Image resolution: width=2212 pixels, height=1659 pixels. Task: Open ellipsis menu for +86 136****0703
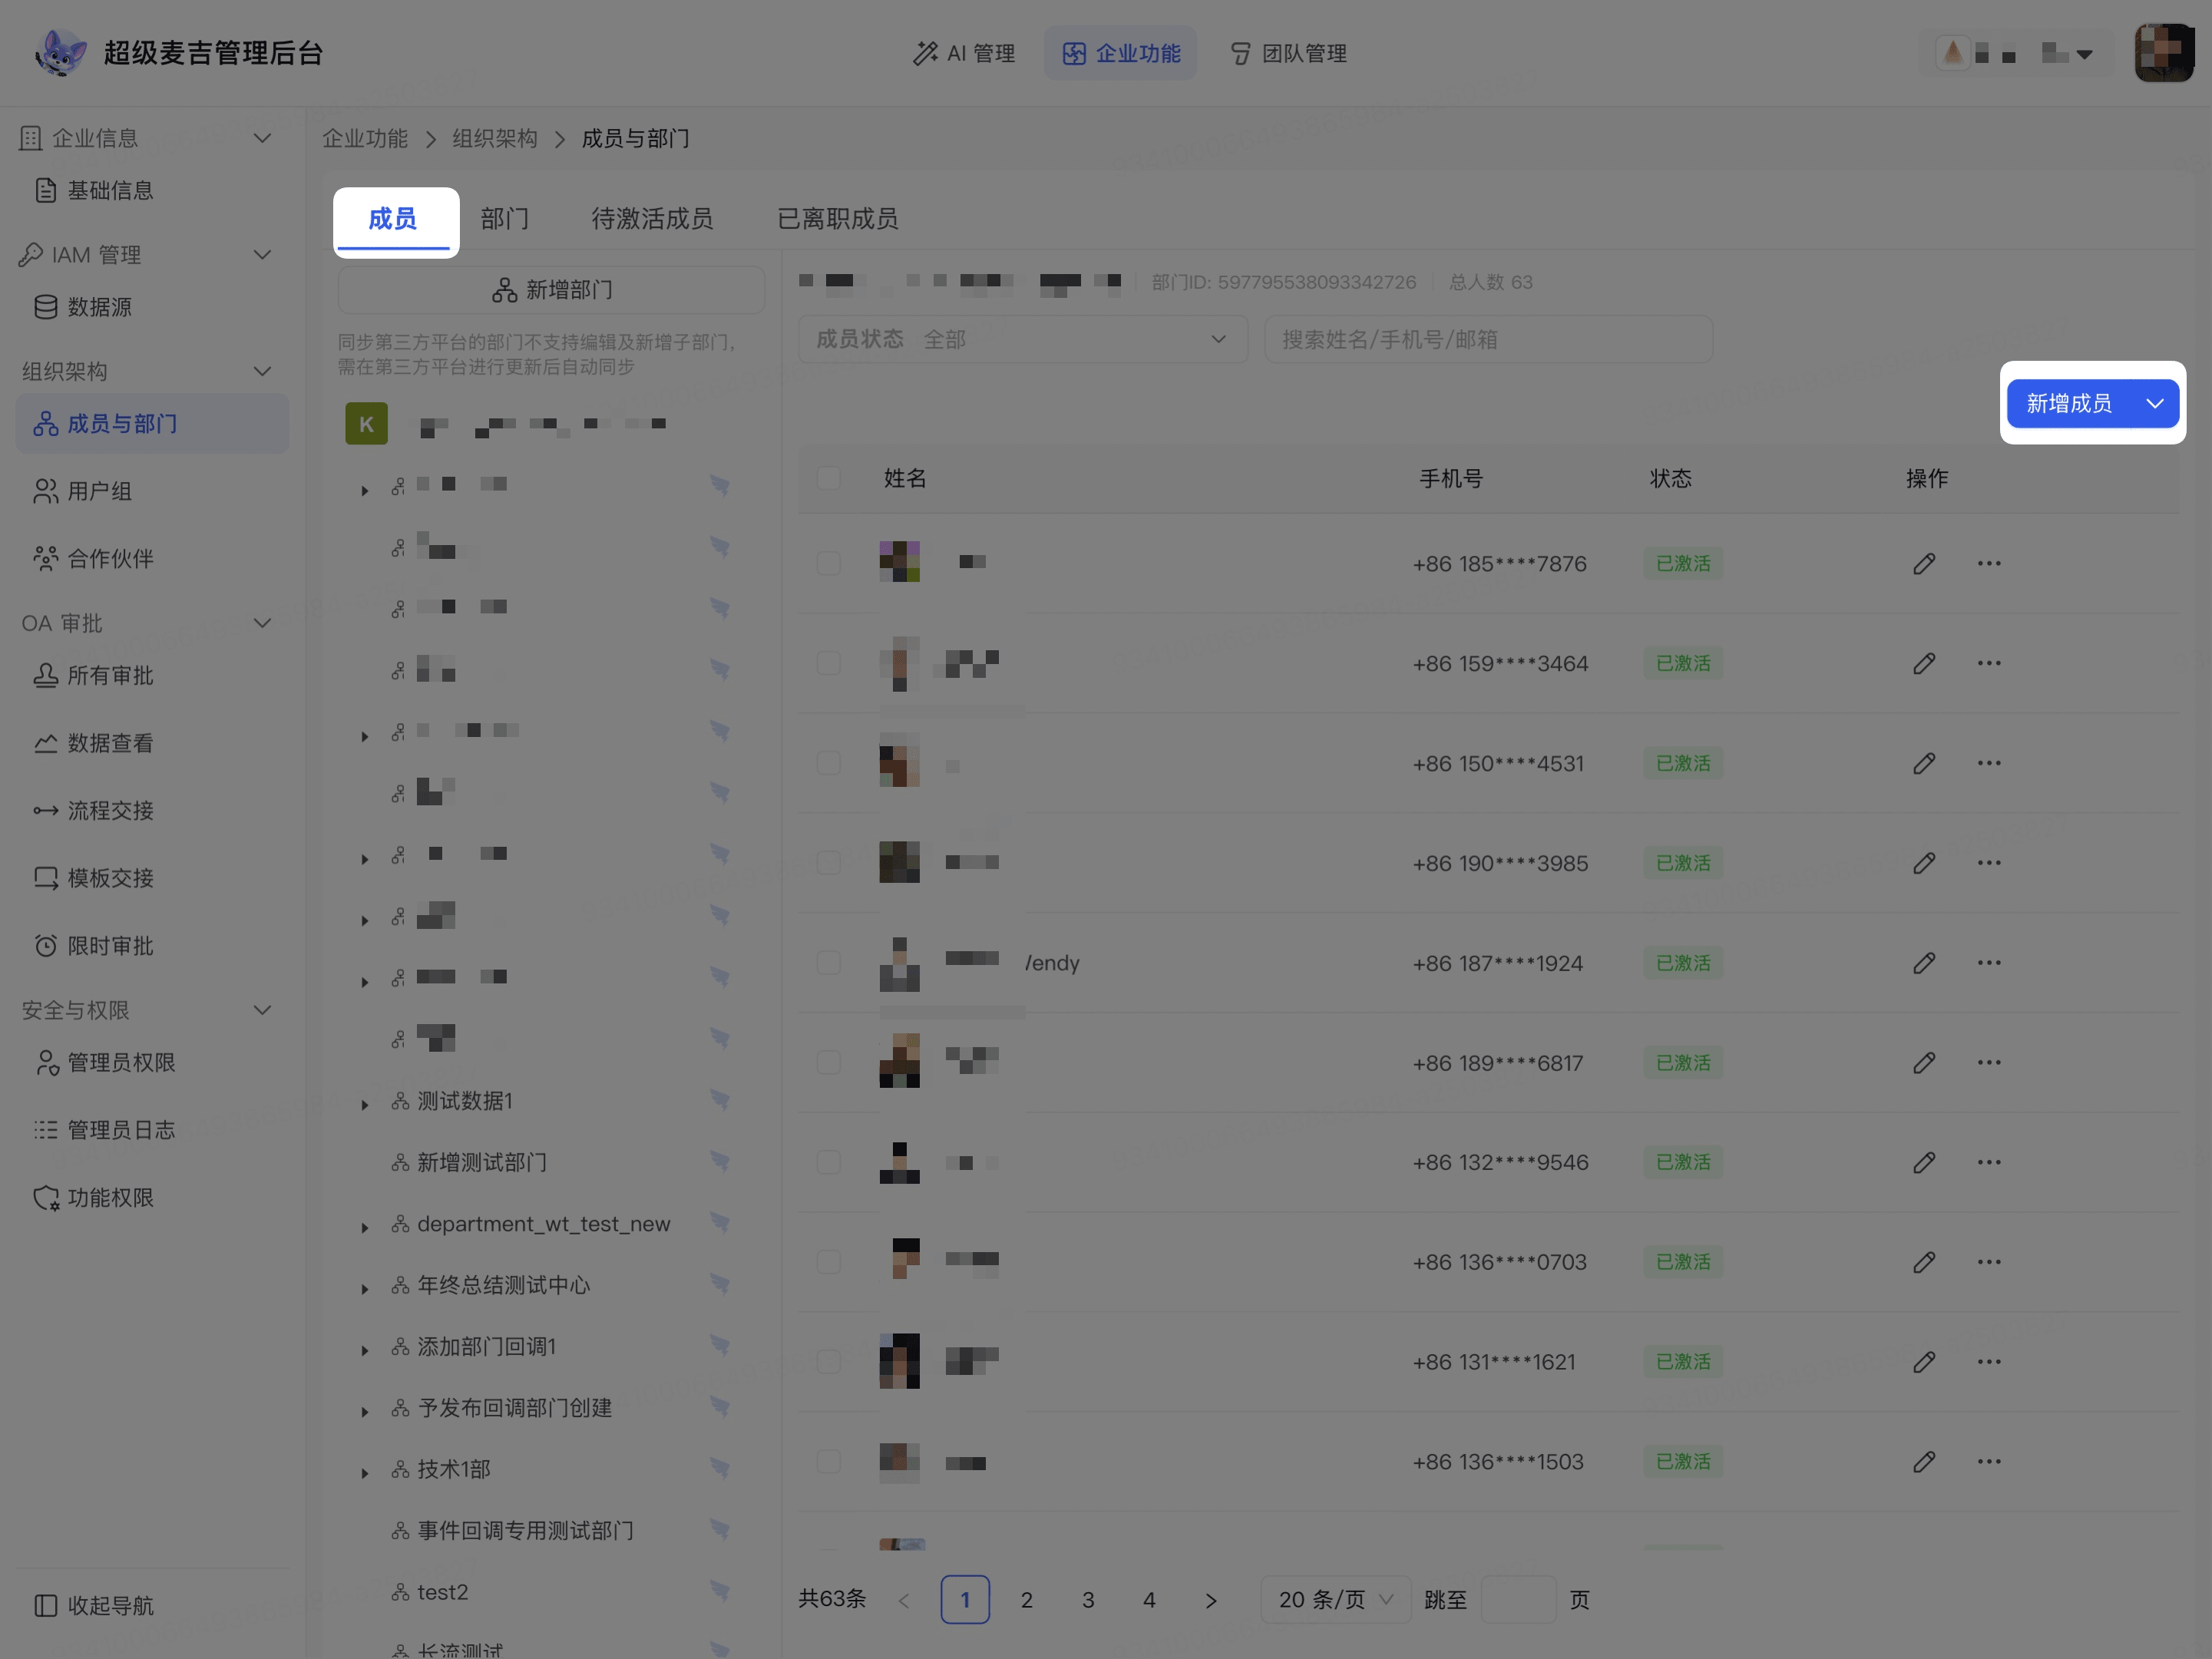(x=1989, y=1262)
